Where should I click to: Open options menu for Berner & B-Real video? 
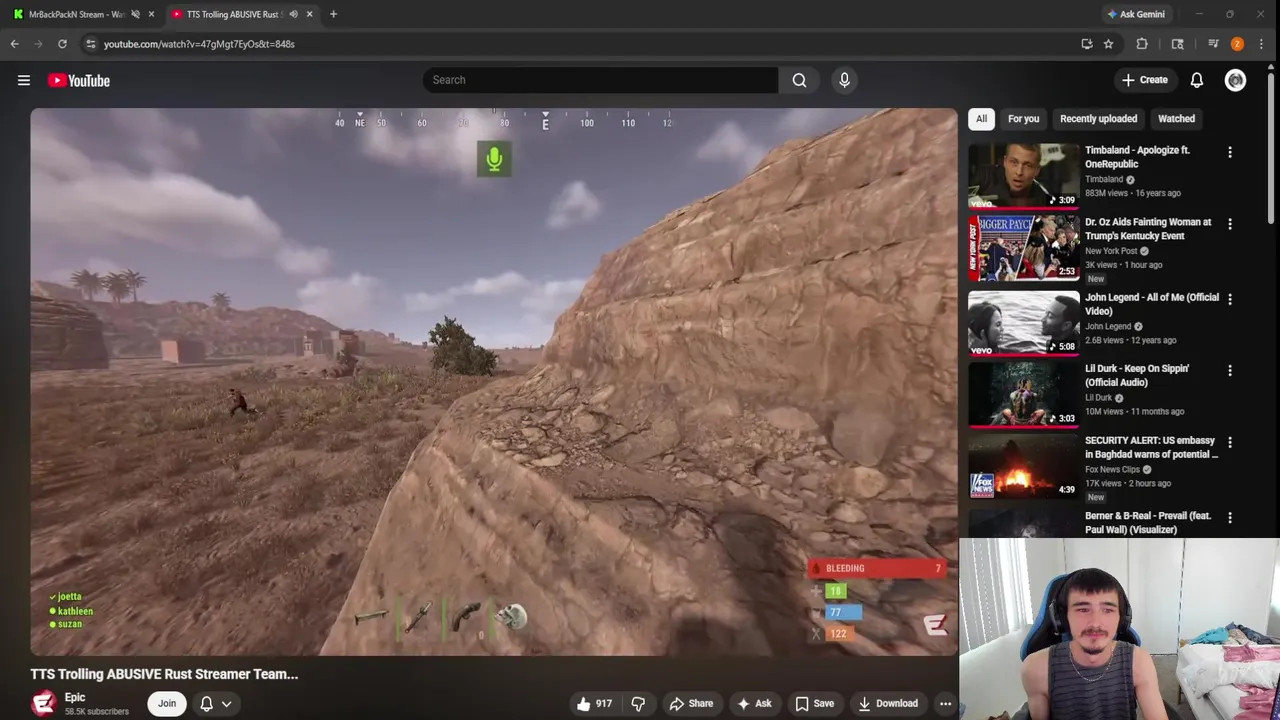(x=1230, y=518)
